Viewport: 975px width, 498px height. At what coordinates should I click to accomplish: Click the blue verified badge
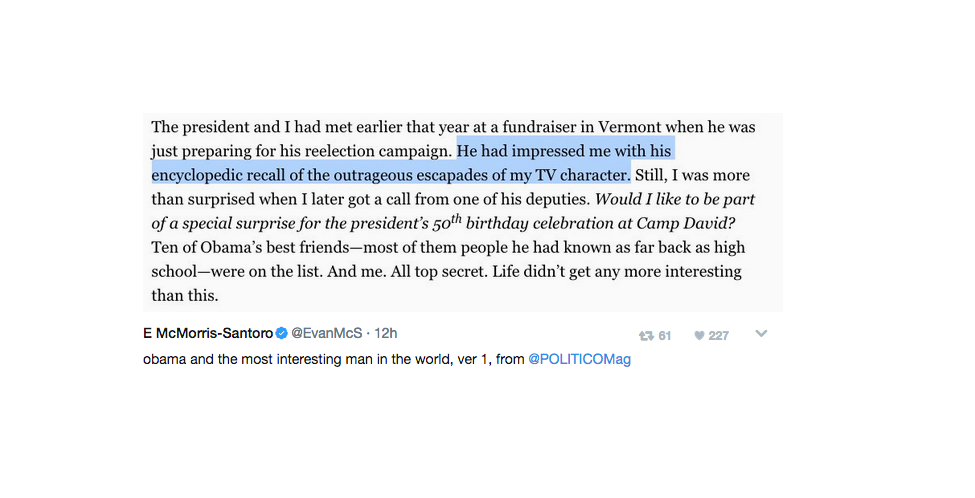point(282,333)
